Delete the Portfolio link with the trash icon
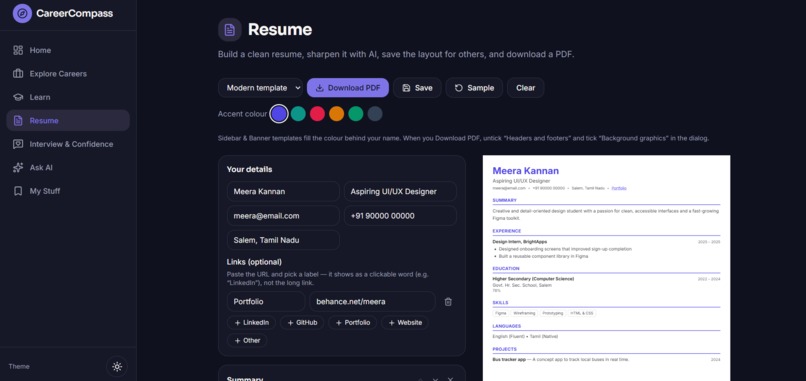The image size is (806, 381). tap(448, 302)
